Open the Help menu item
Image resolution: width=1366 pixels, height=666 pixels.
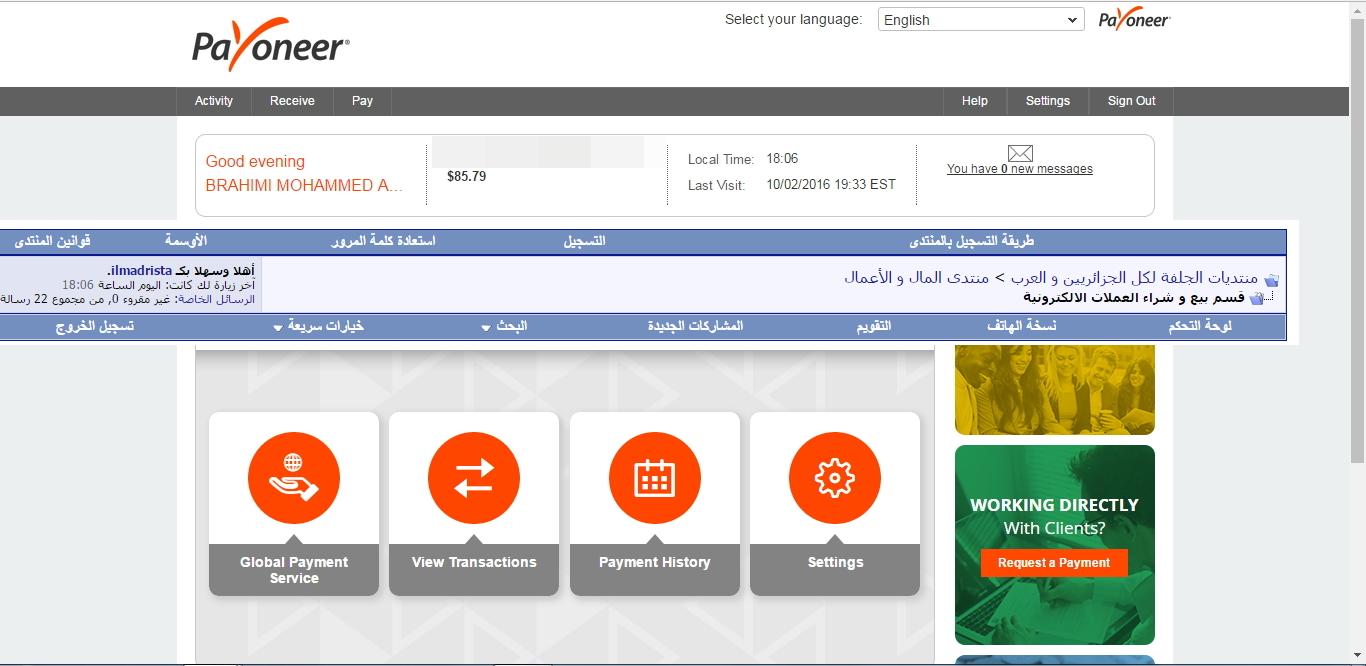pos(975,101)
